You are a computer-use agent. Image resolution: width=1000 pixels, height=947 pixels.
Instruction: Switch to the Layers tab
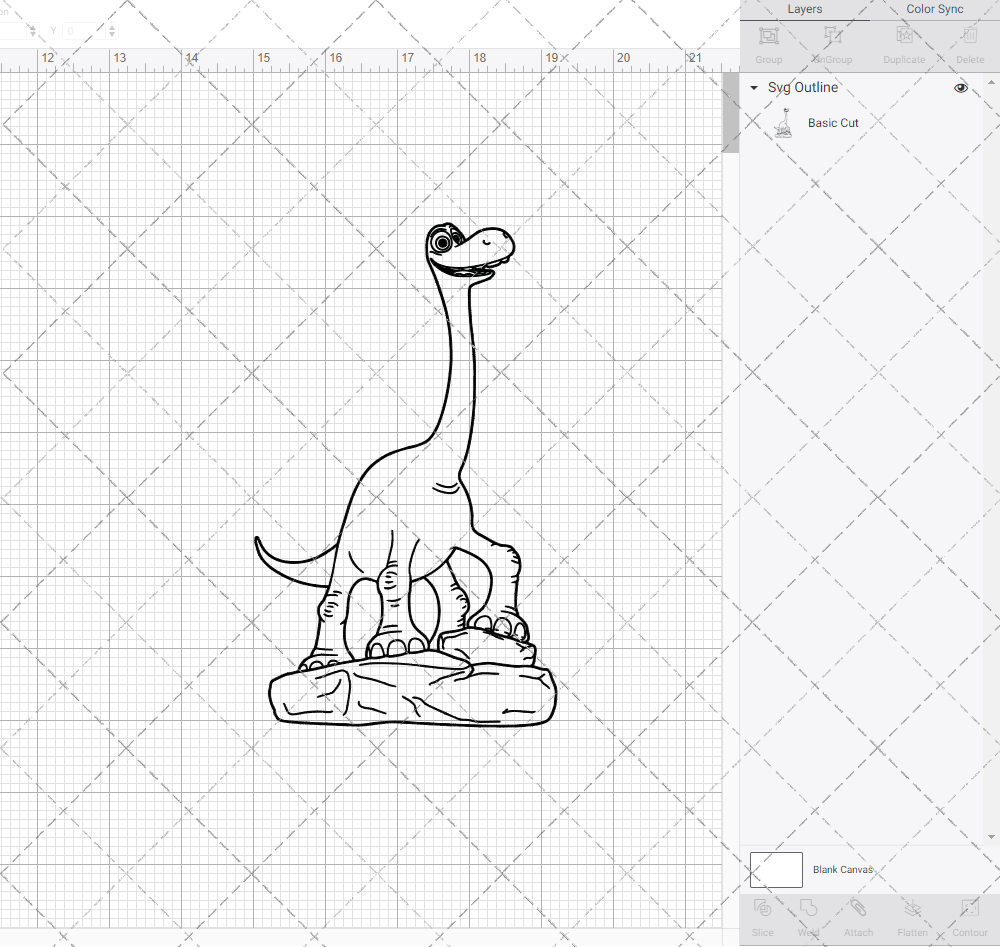pos(804,10)
